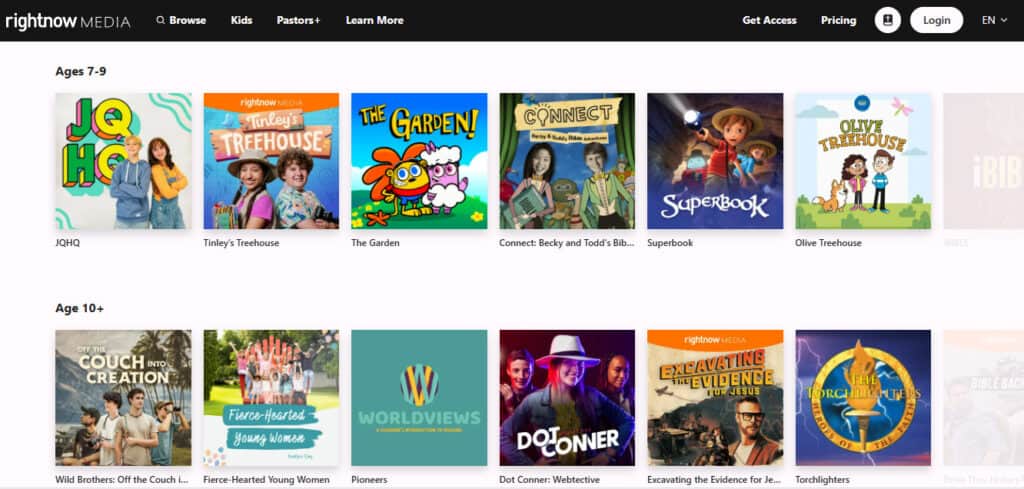
Task: Click 'Wild Brothers: Off the Couch i...' title
Action: tap(122, 480)
